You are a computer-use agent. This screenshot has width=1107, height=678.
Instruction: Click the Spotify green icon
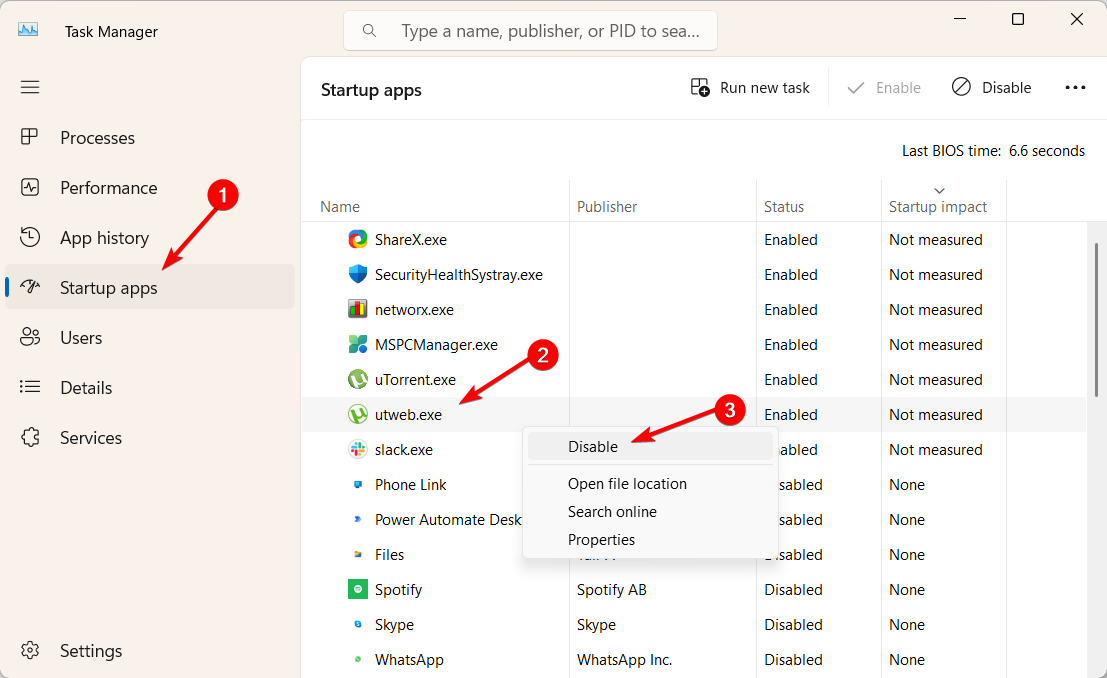(358, 589)
